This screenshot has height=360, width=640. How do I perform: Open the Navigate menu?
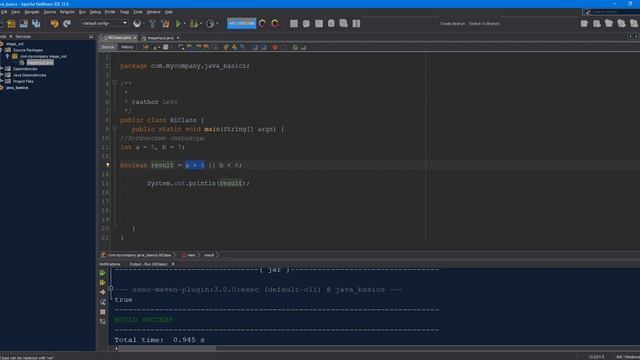(32, 12)
